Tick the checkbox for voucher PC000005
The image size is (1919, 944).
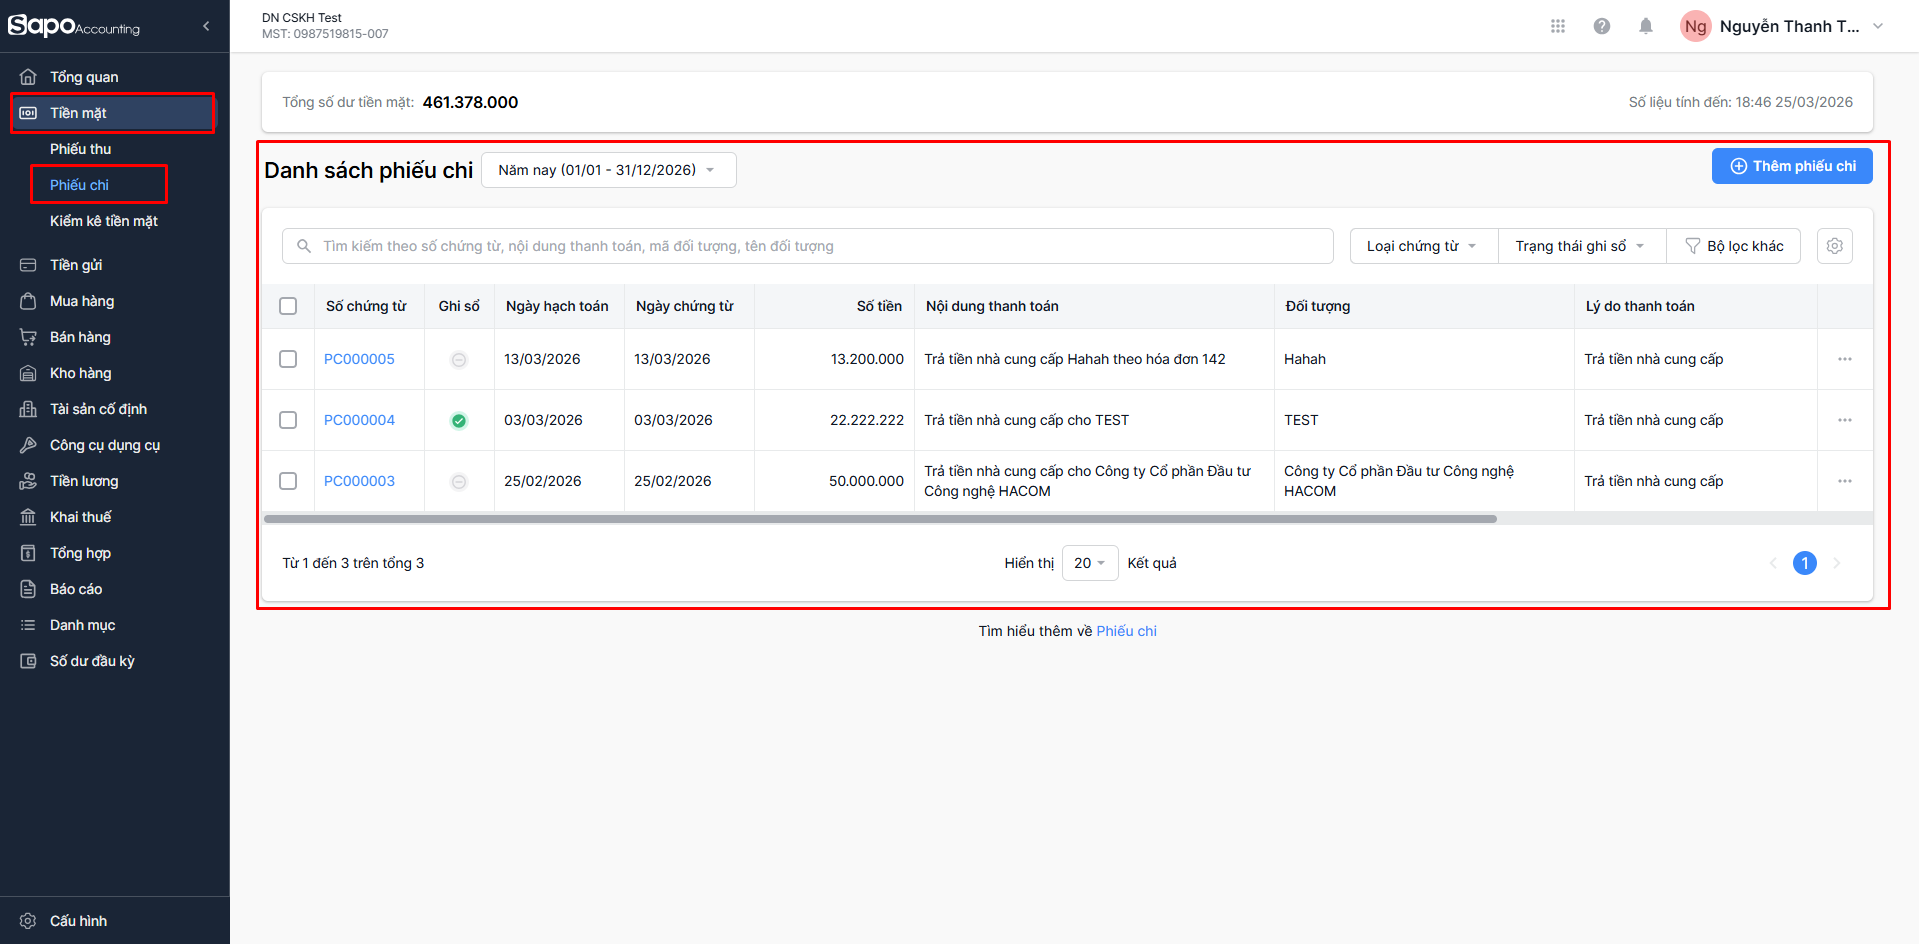[288, 359]
